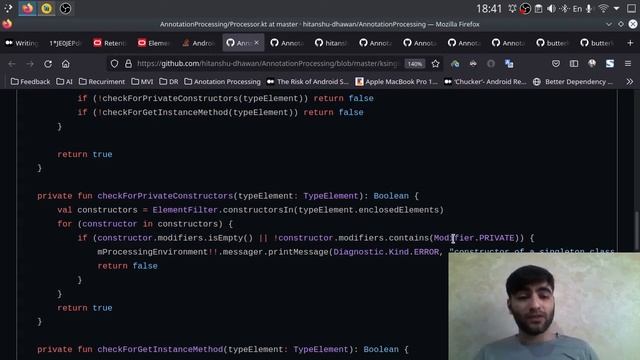
Task: Open the AI bookmarks folder
Action: point(64,82)
